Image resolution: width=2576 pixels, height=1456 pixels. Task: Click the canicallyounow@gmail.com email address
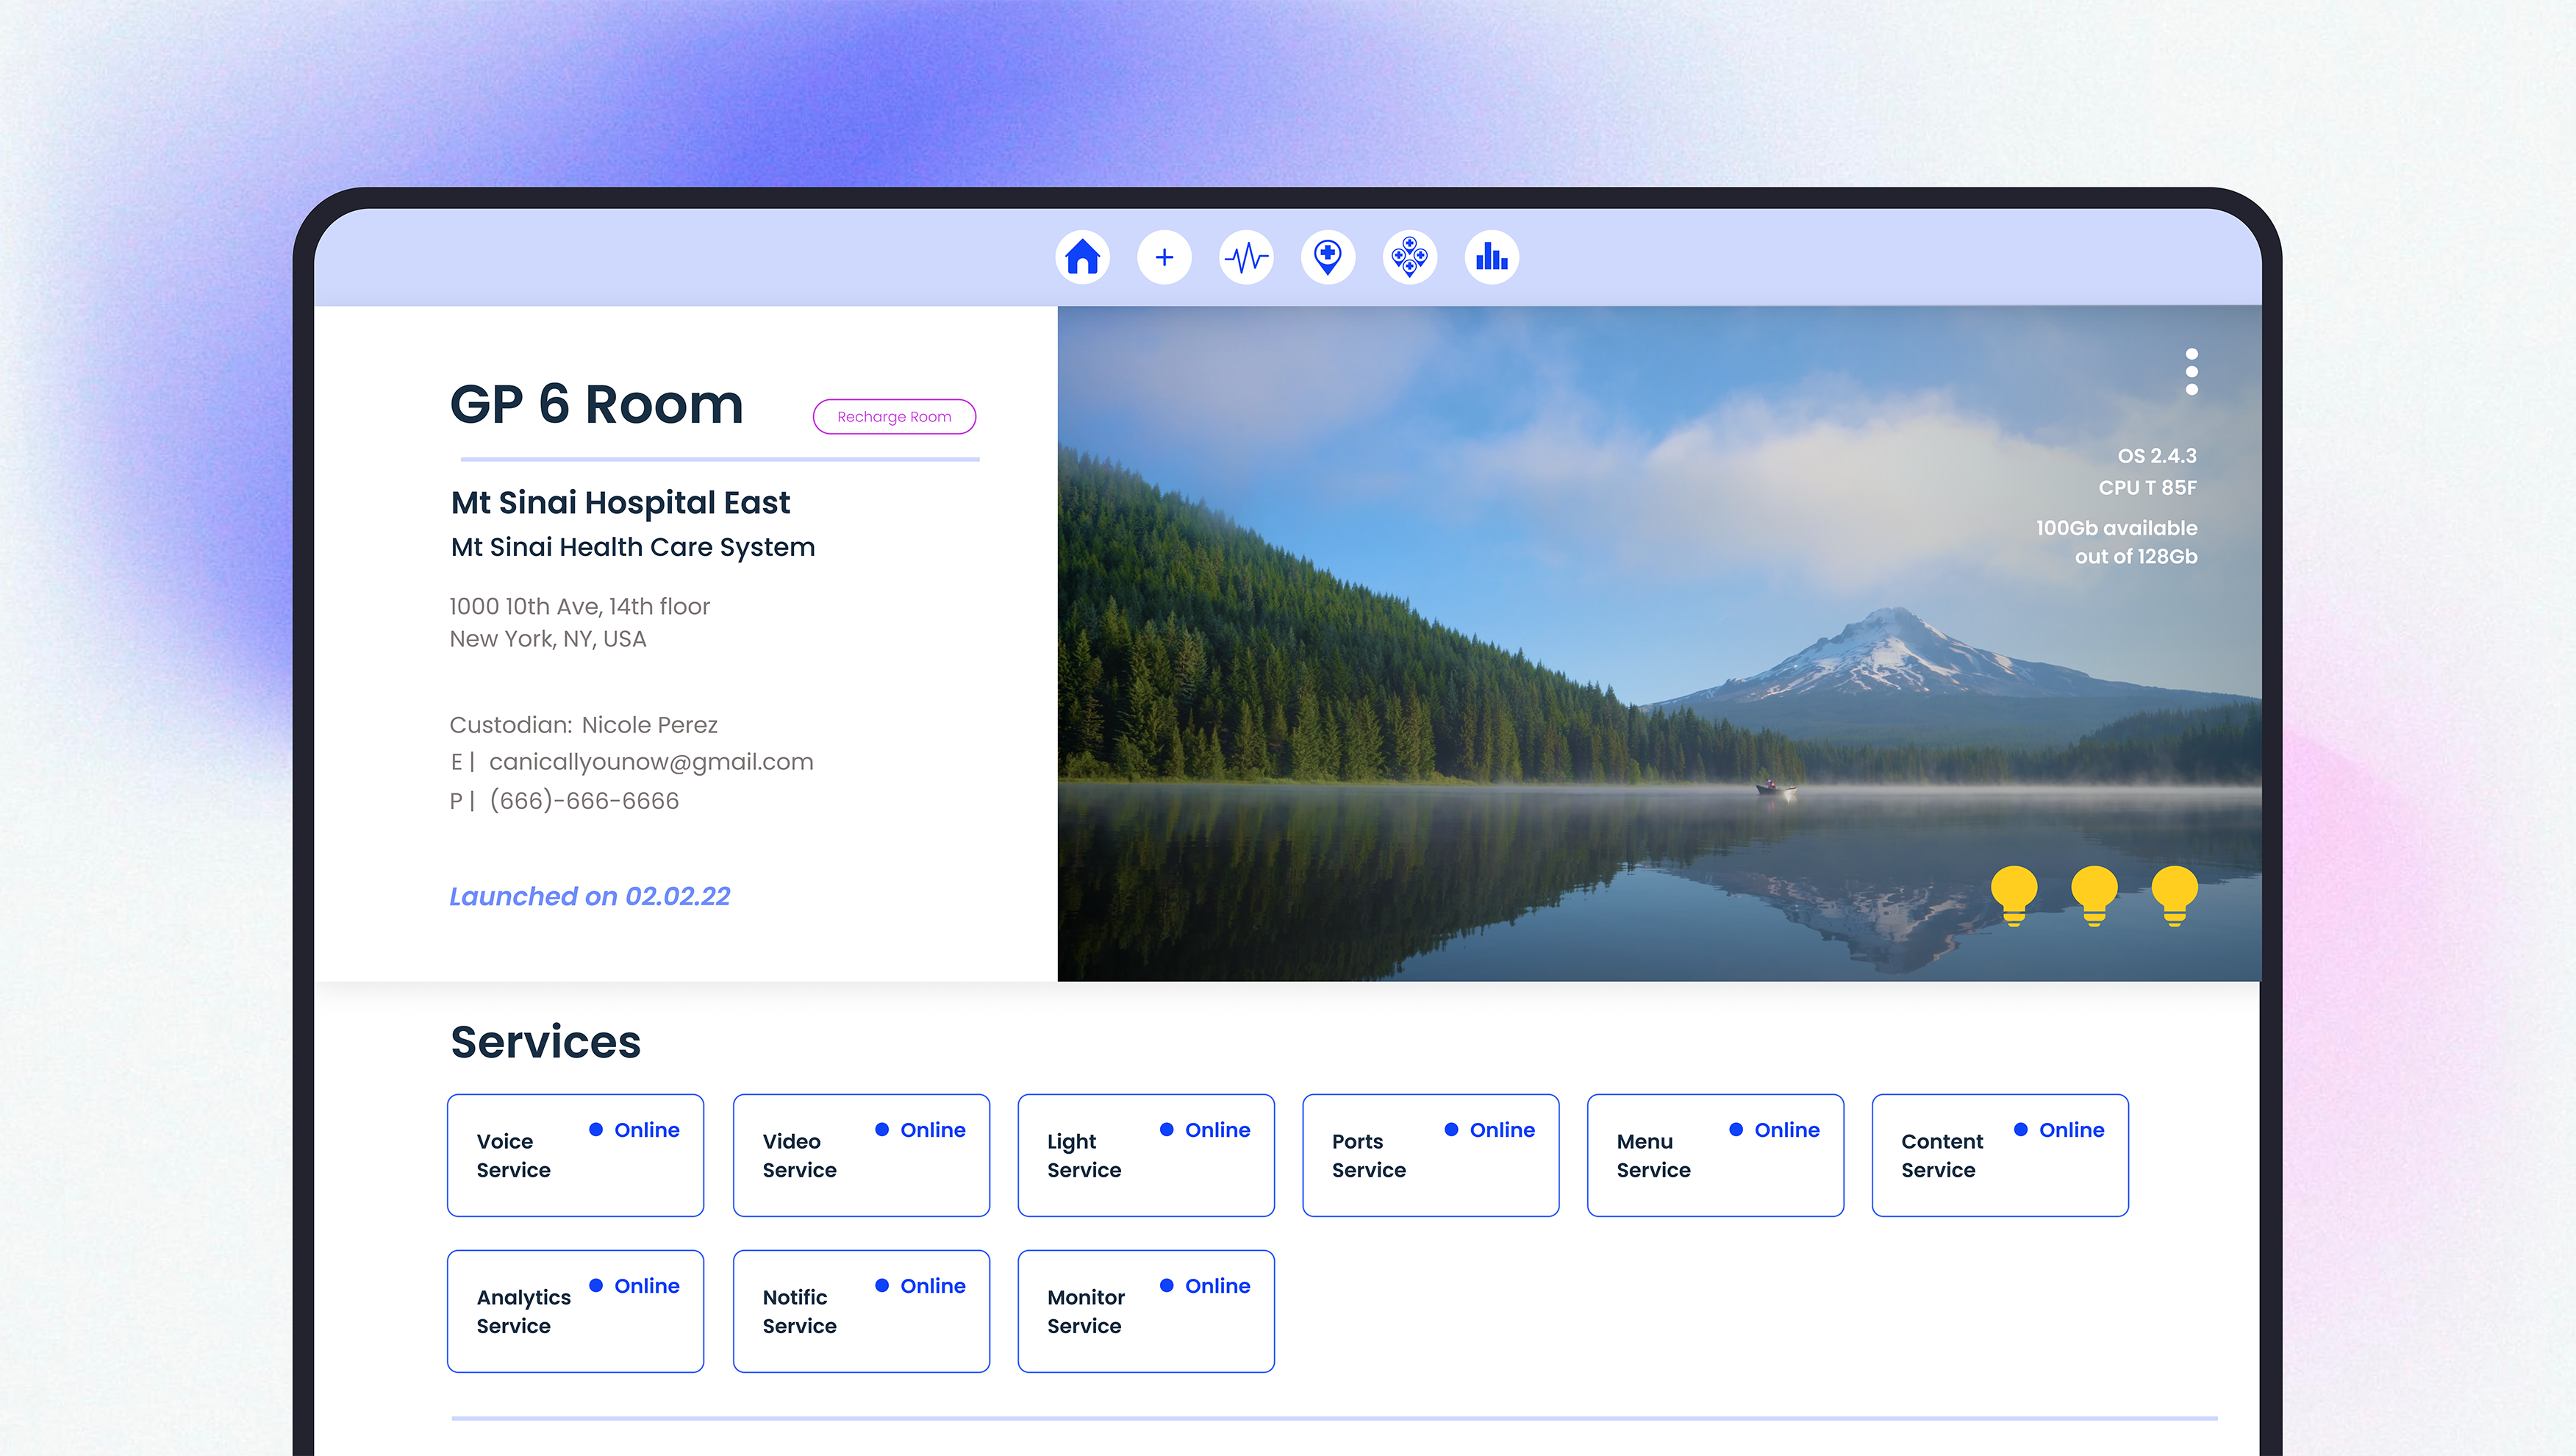pos(651,762)
